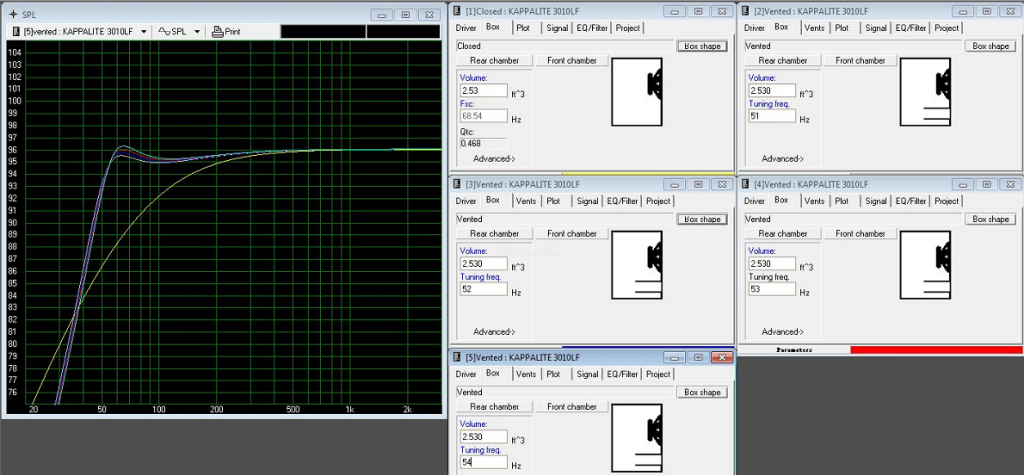This screenshot has height=475, width=1024.
Task: Click title icon of [3]Vented window
Action: coord(457,184)
